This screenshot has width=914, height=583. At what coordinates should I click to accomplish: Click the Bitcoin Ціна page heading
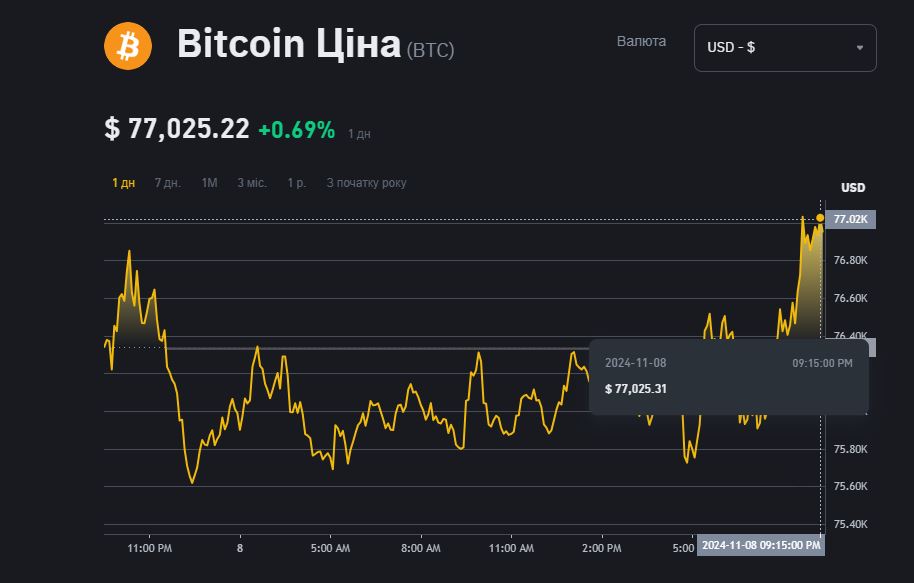290,43
